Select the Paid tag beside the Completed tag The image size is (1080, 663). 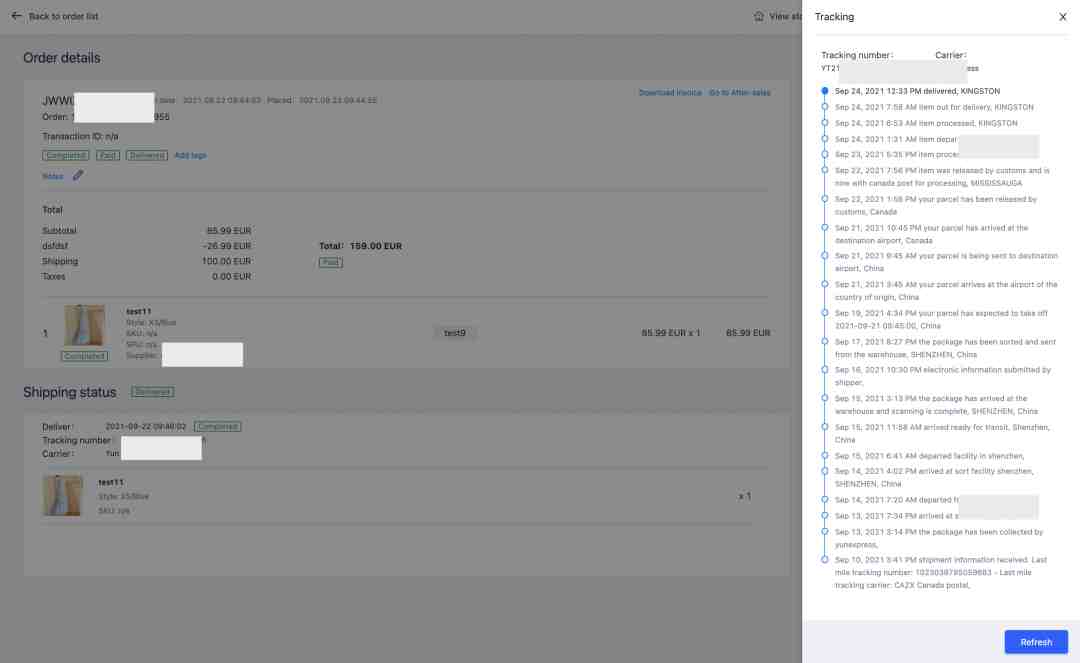pos(107,156)
